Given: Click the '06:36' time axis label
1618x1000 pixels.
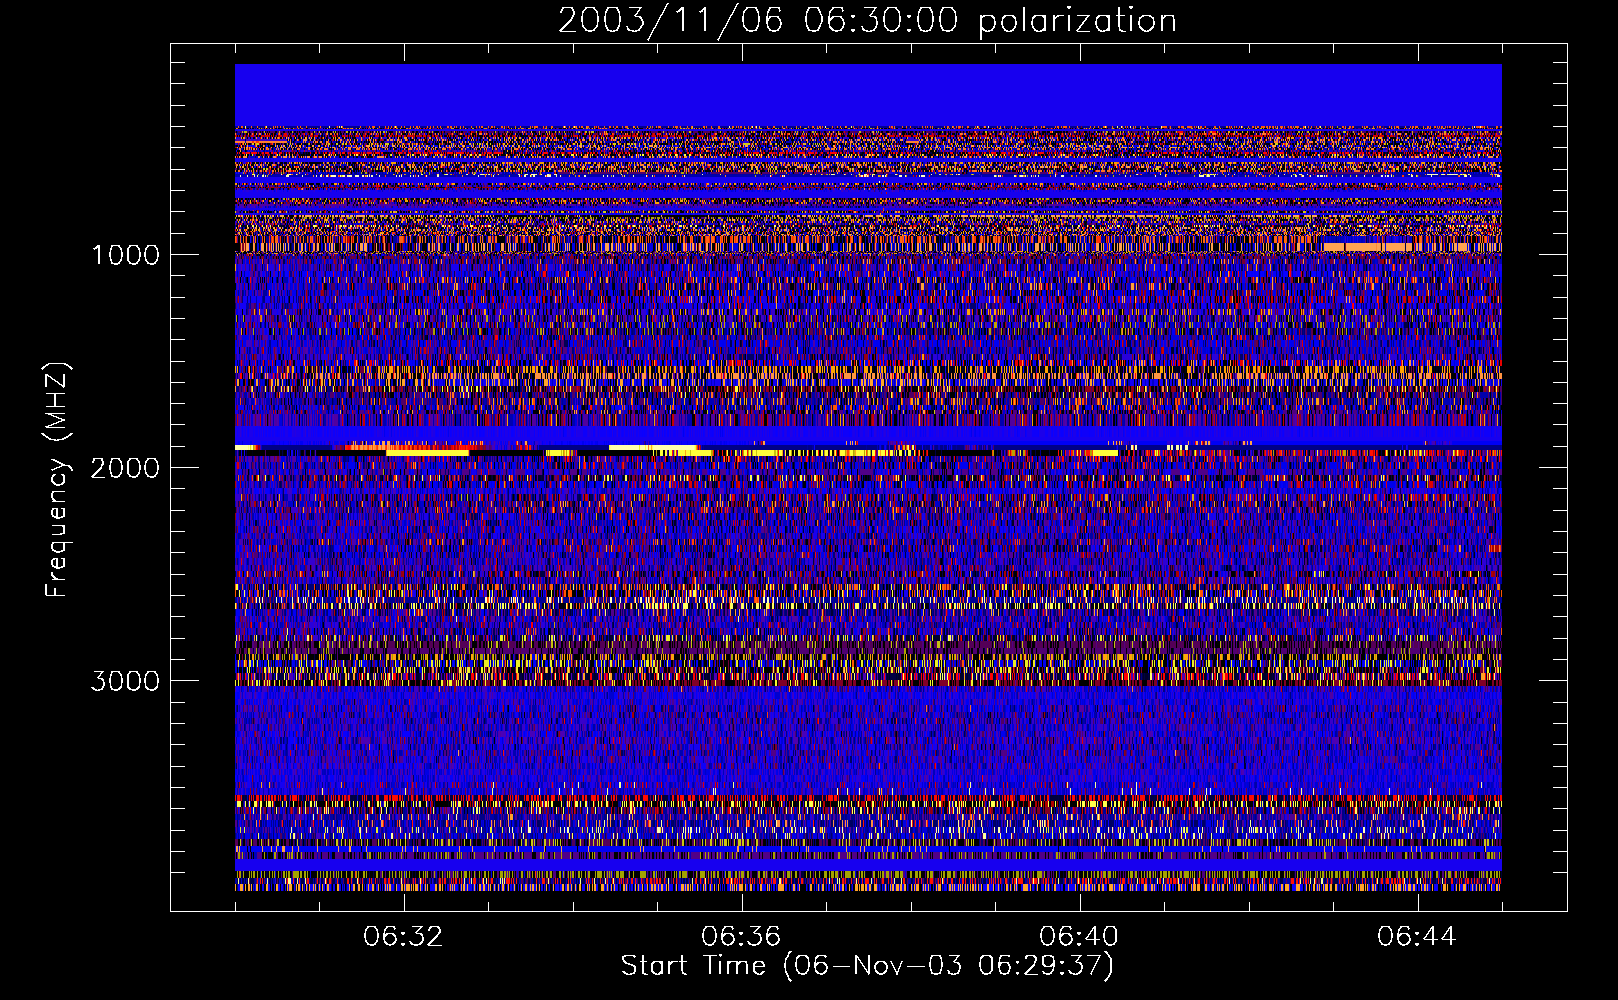Looking at the screenshot, I should (x=741, y=937).
